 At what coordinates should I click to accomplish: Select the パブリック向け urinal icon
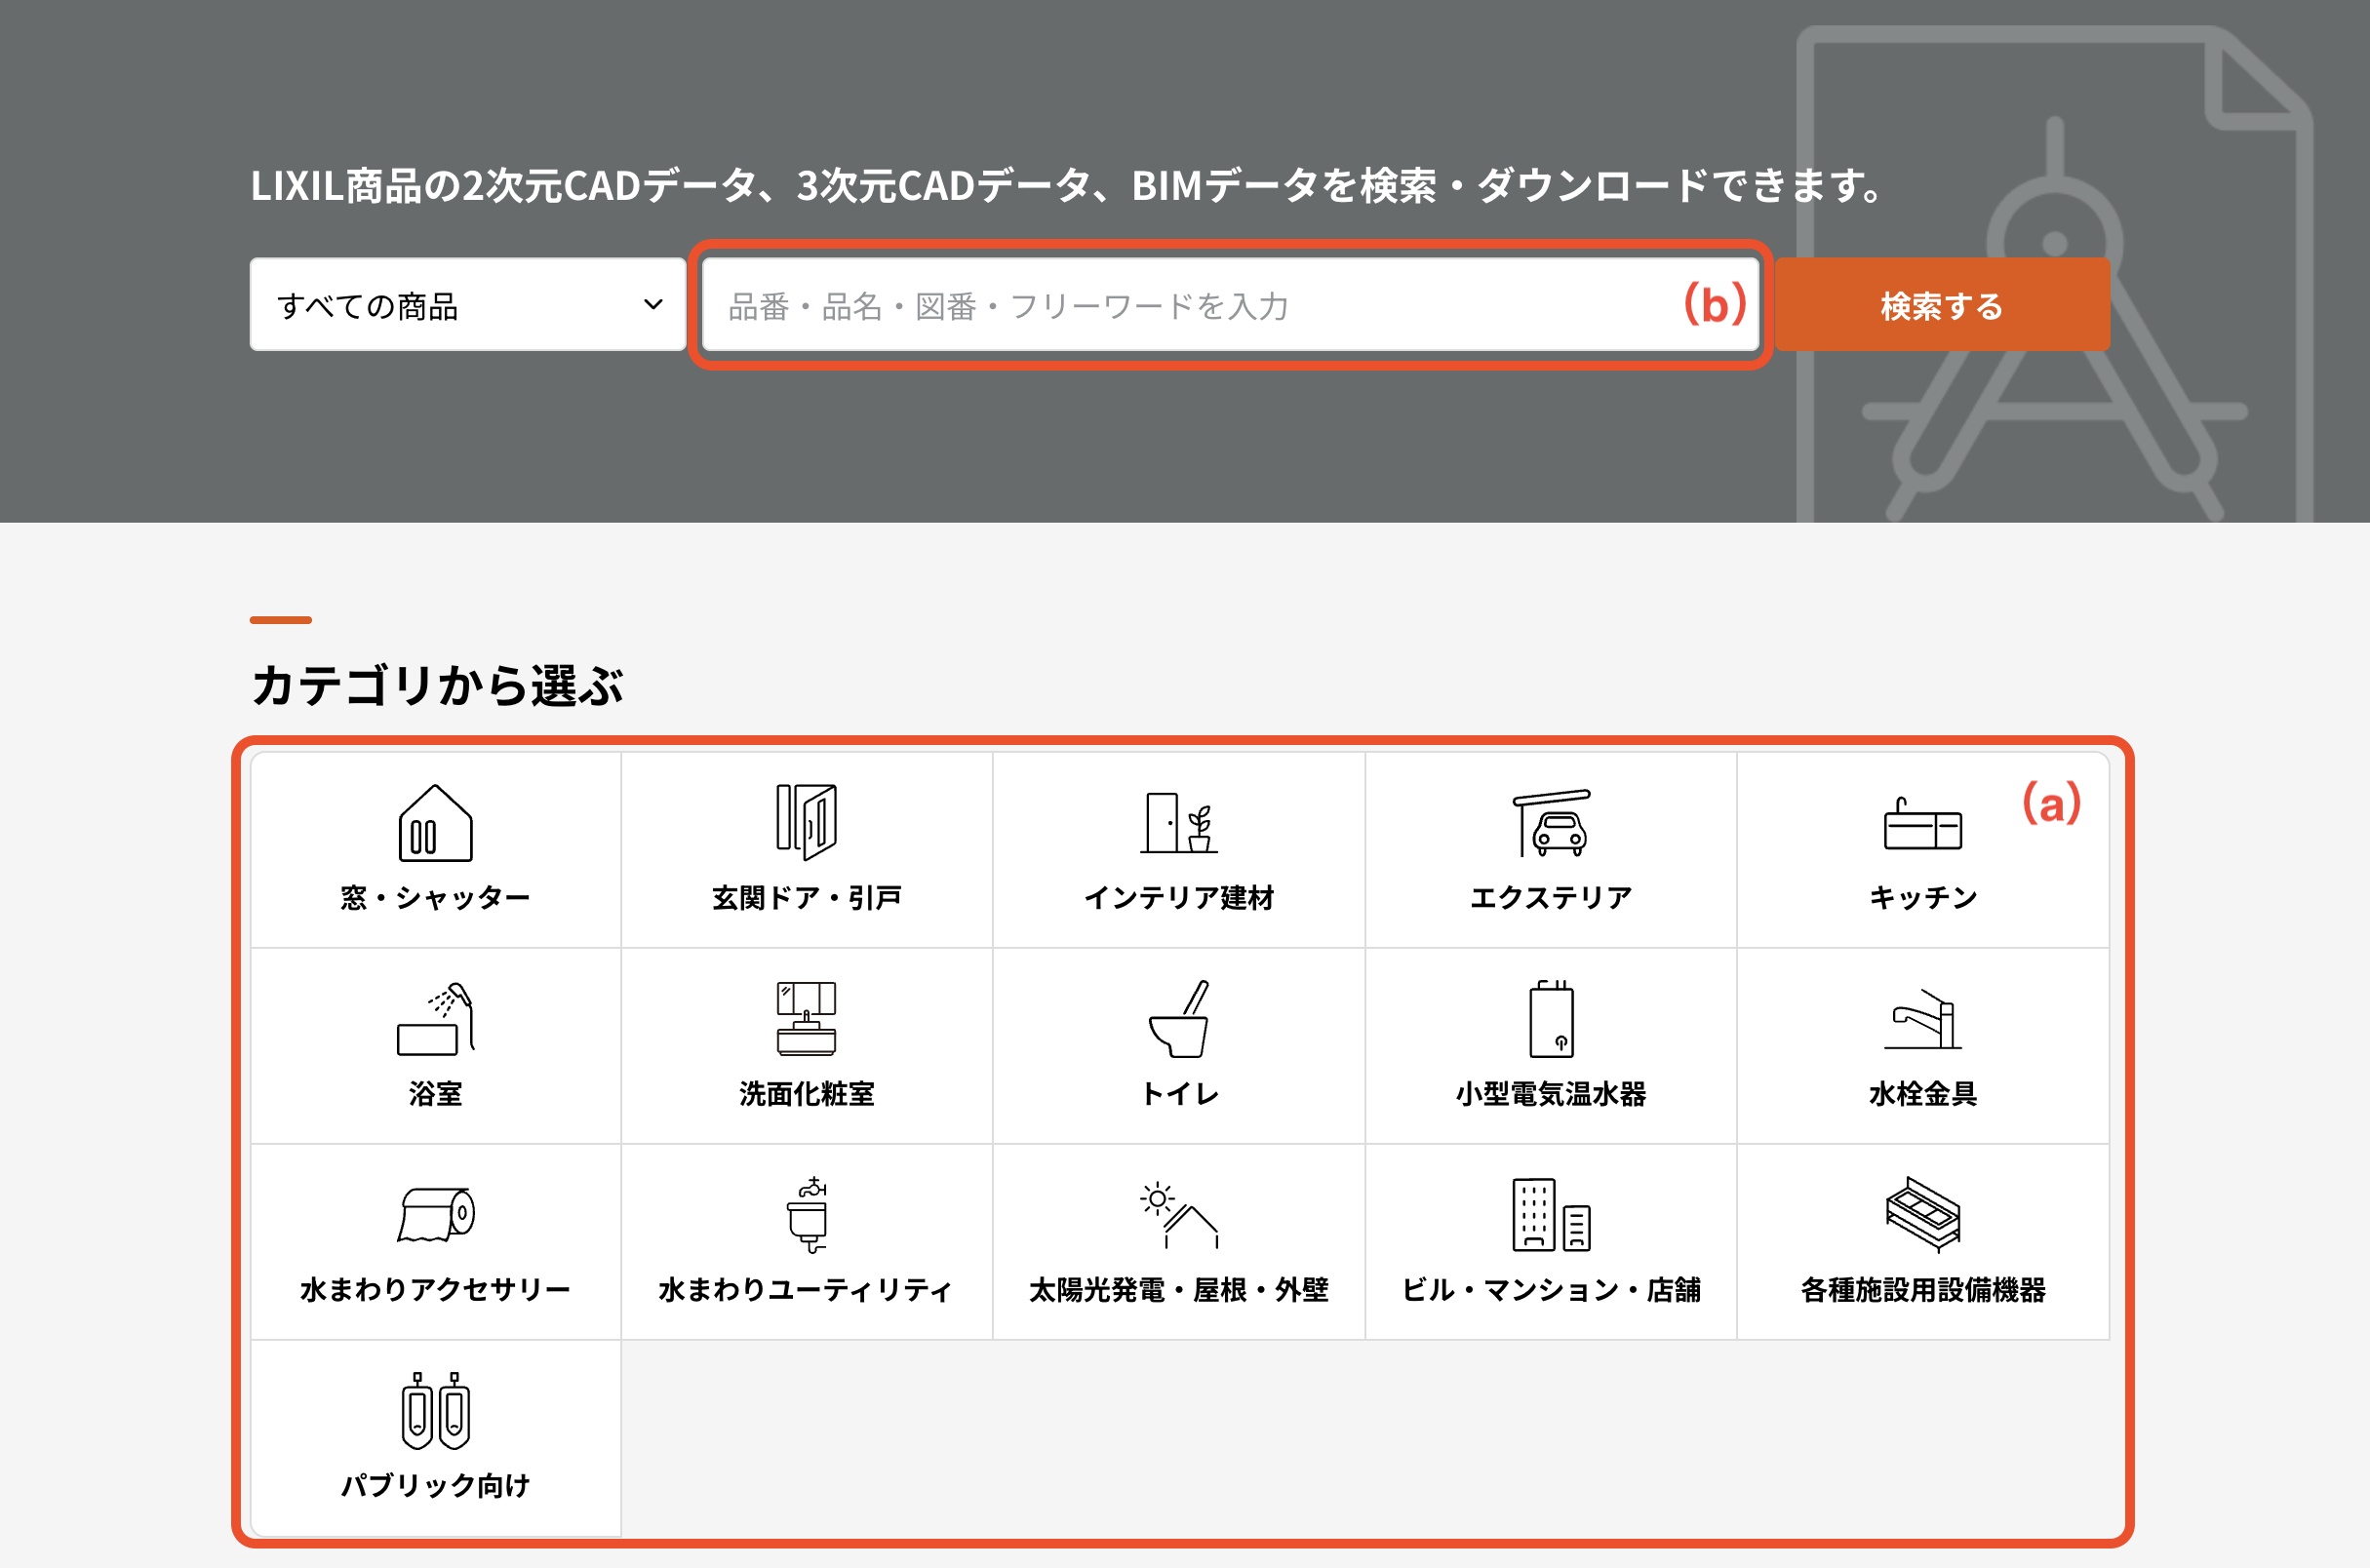(435, 1411)
